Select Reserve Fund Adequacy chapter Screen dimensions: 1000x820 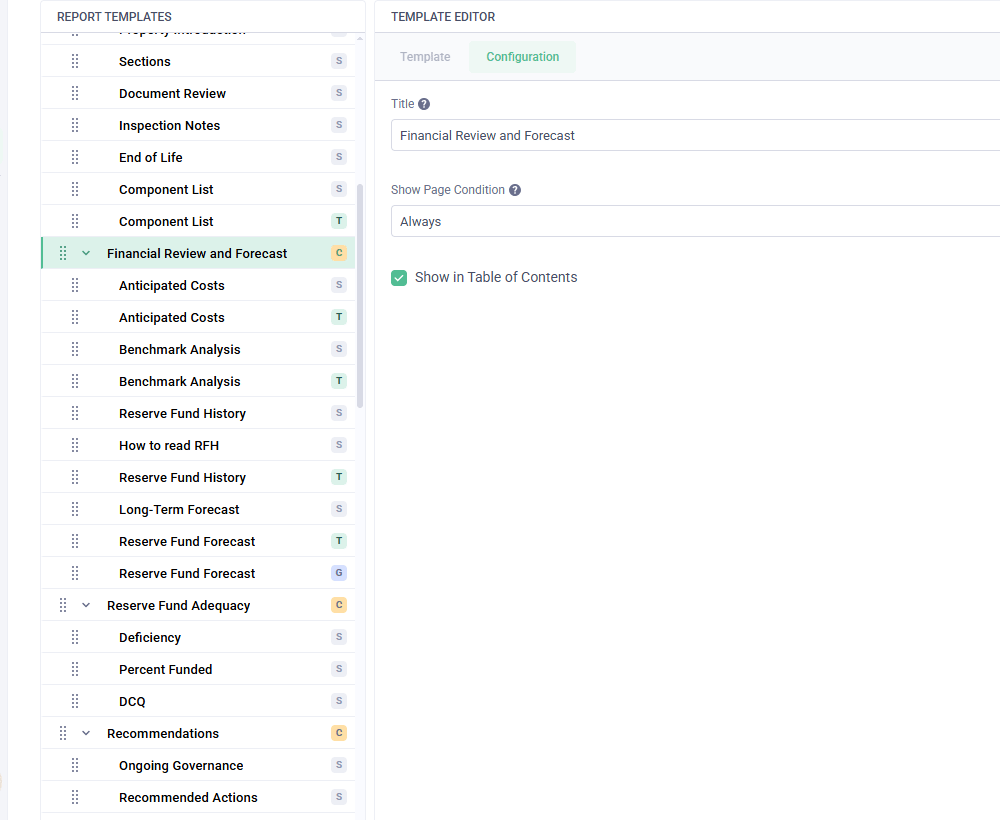tap(198, 605)
